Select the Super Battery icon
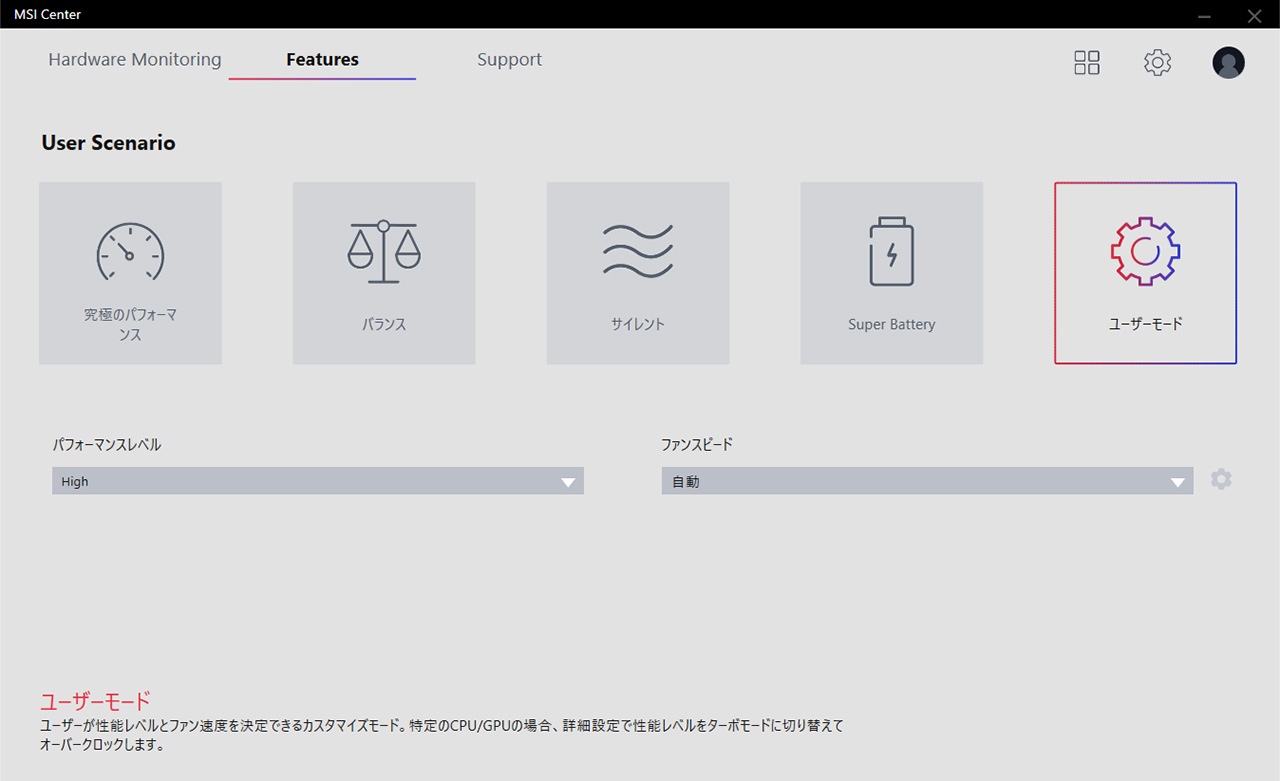 pyautogui.click(x=891, y=251)
